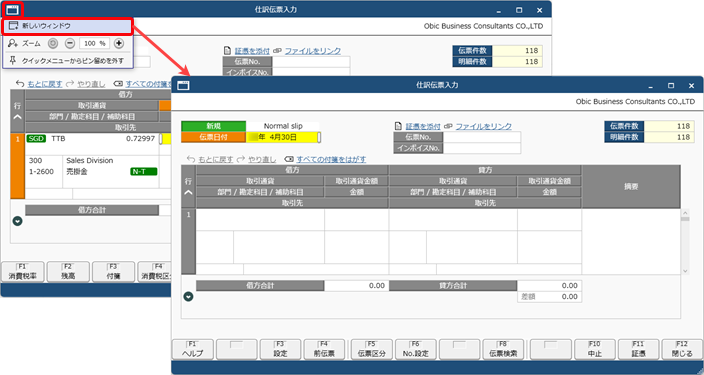This screenshot has width=704, height=375.
Task: Collapse rows with up chevron in front window
Action: pos(189,192)
